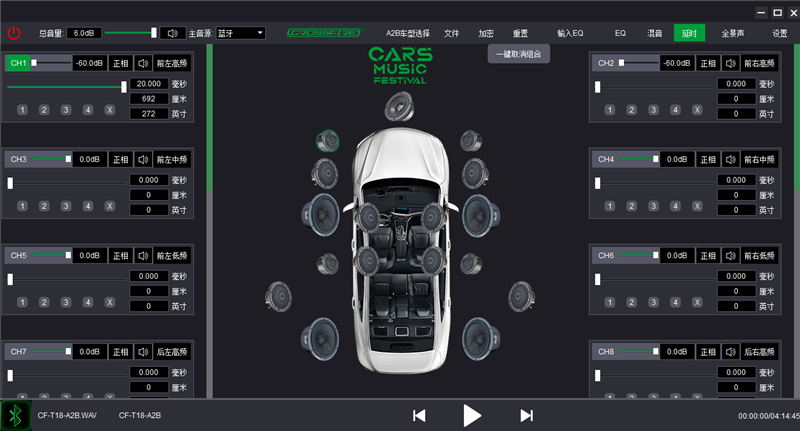Select group 3 button under CH3
Viewport: 800px width, 431px height.
pos(66,206)
